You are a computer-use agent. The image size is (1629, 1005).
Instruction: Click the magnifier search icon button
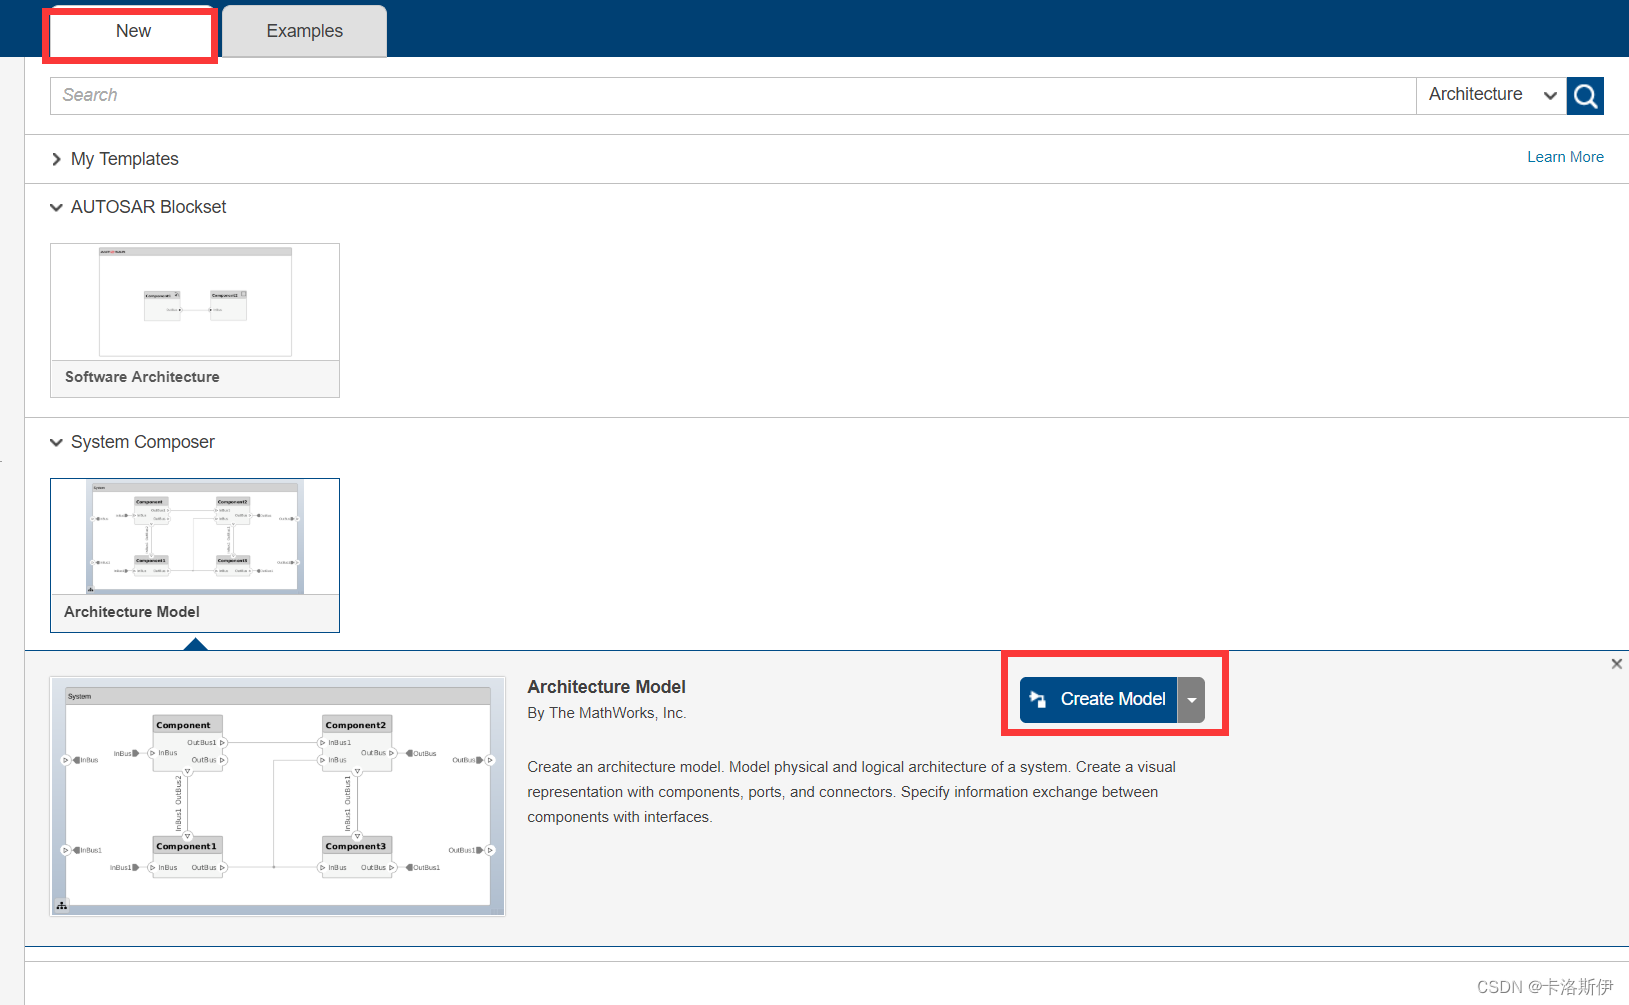[x=1585, y=96]
